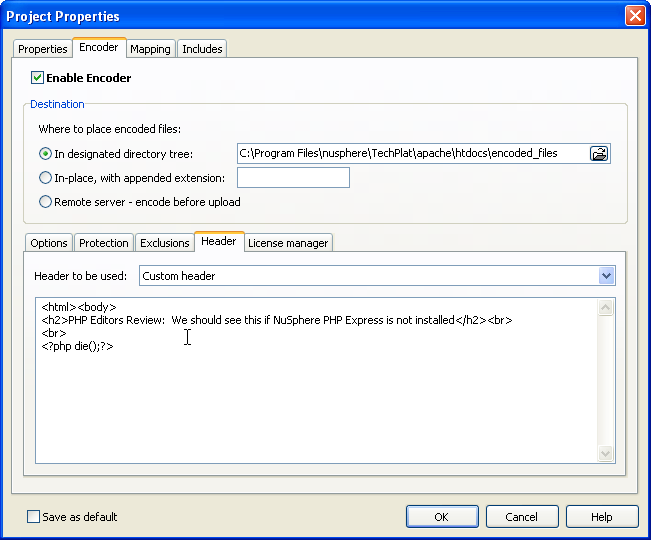Image resolution: width=651 pixels, height=540 pixels.
Task: Click the Cancel button
Action: (521, 517)
